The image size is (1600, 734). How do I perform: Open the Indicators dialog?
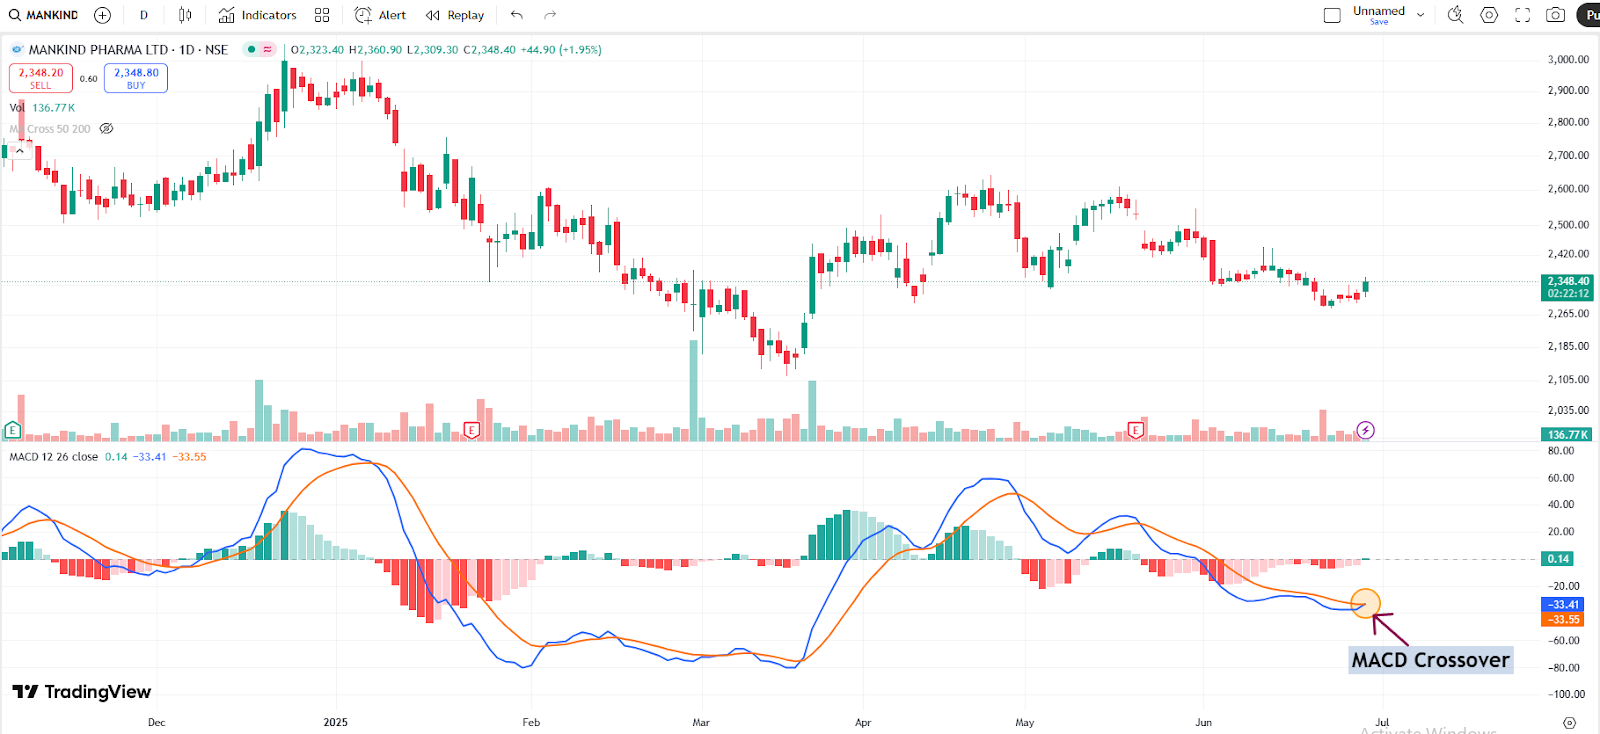click(x=258, y=15)
